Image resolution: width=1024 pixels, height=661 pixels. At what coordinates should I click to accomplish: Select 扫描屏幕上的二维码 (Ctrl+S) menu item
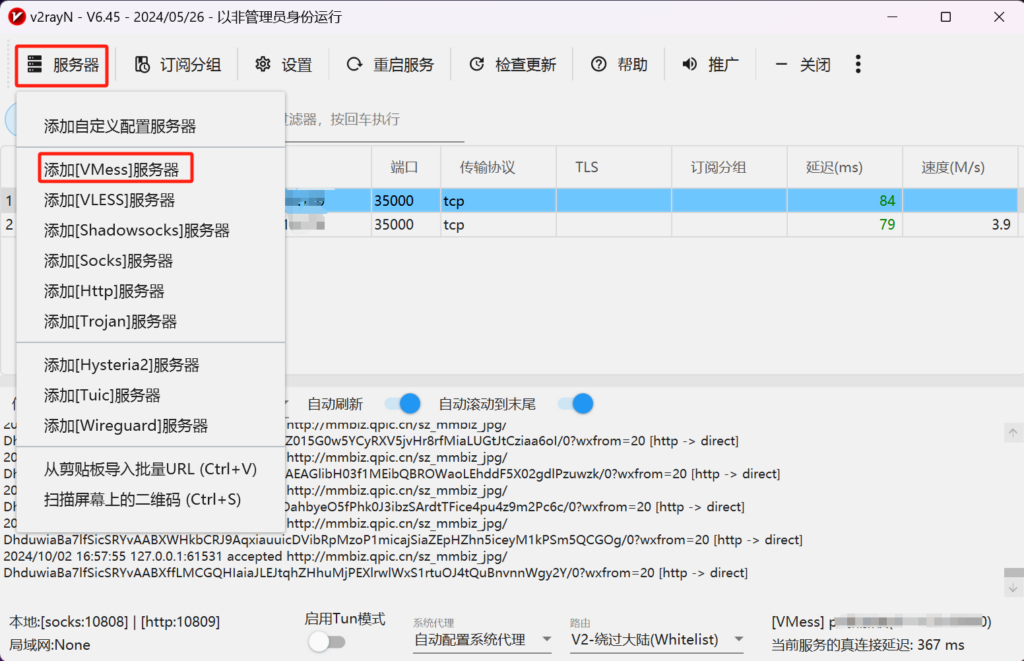tap(143, 499)
